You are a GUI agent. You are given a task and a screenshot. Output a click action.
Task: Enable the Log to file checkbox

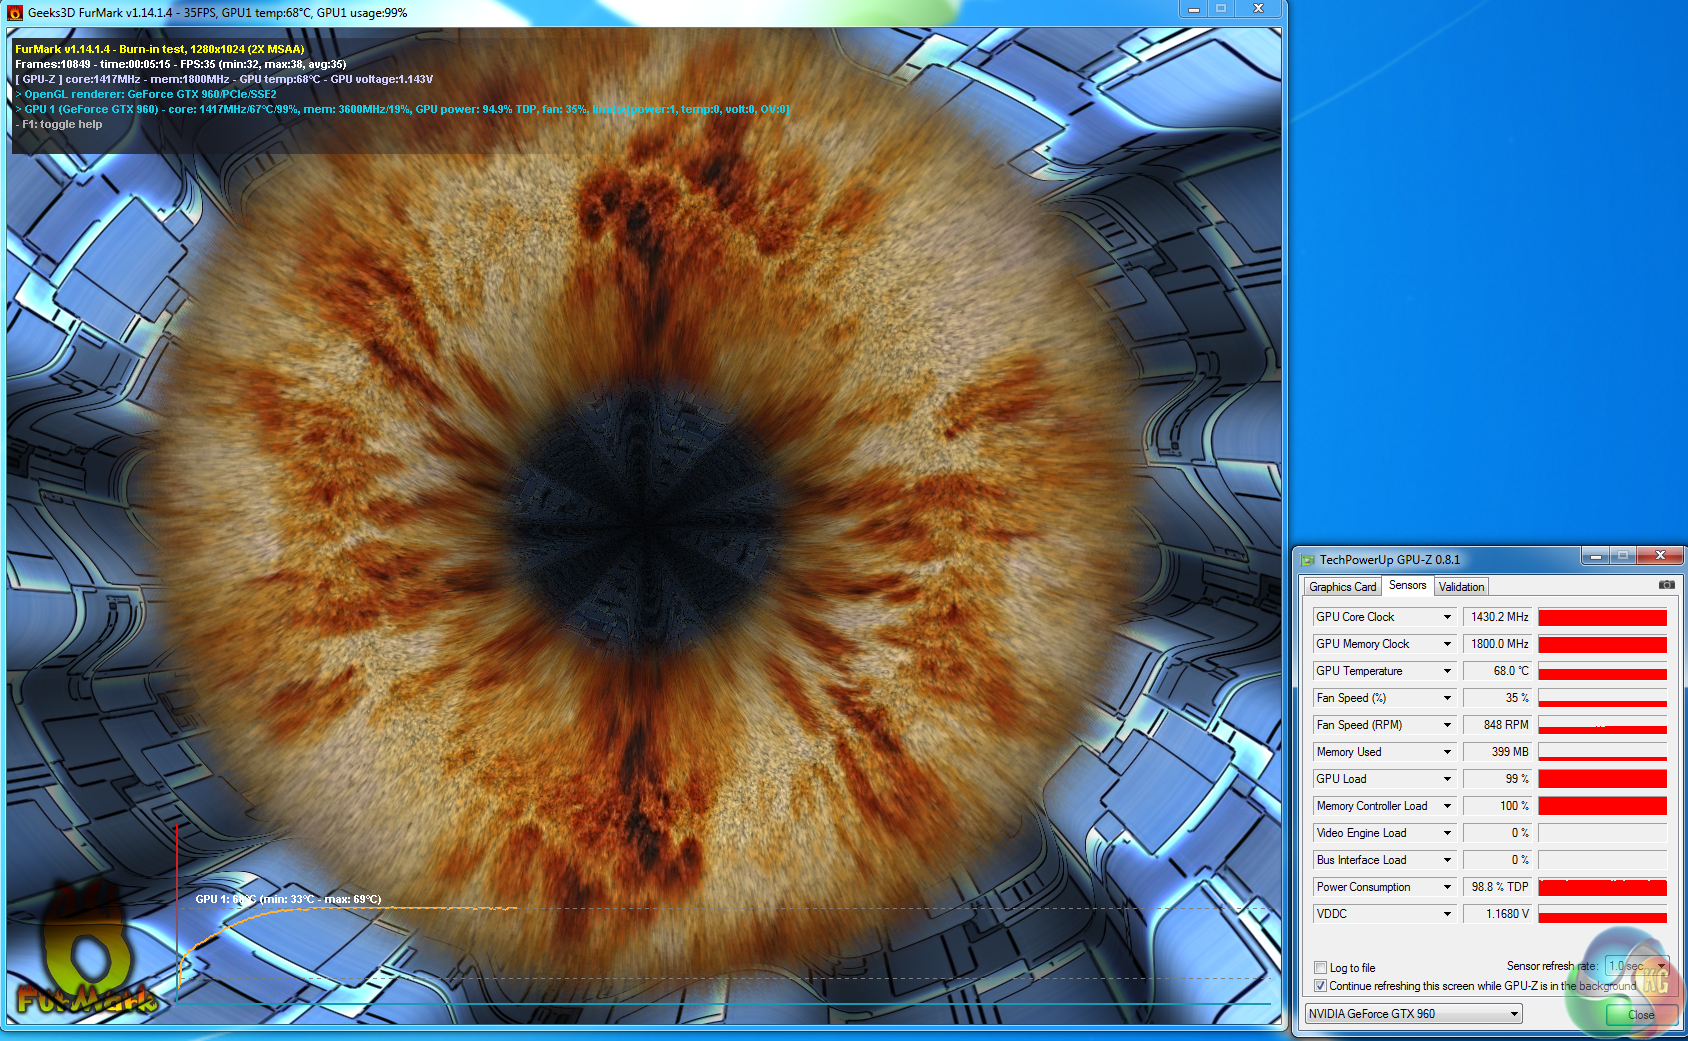1321,968
